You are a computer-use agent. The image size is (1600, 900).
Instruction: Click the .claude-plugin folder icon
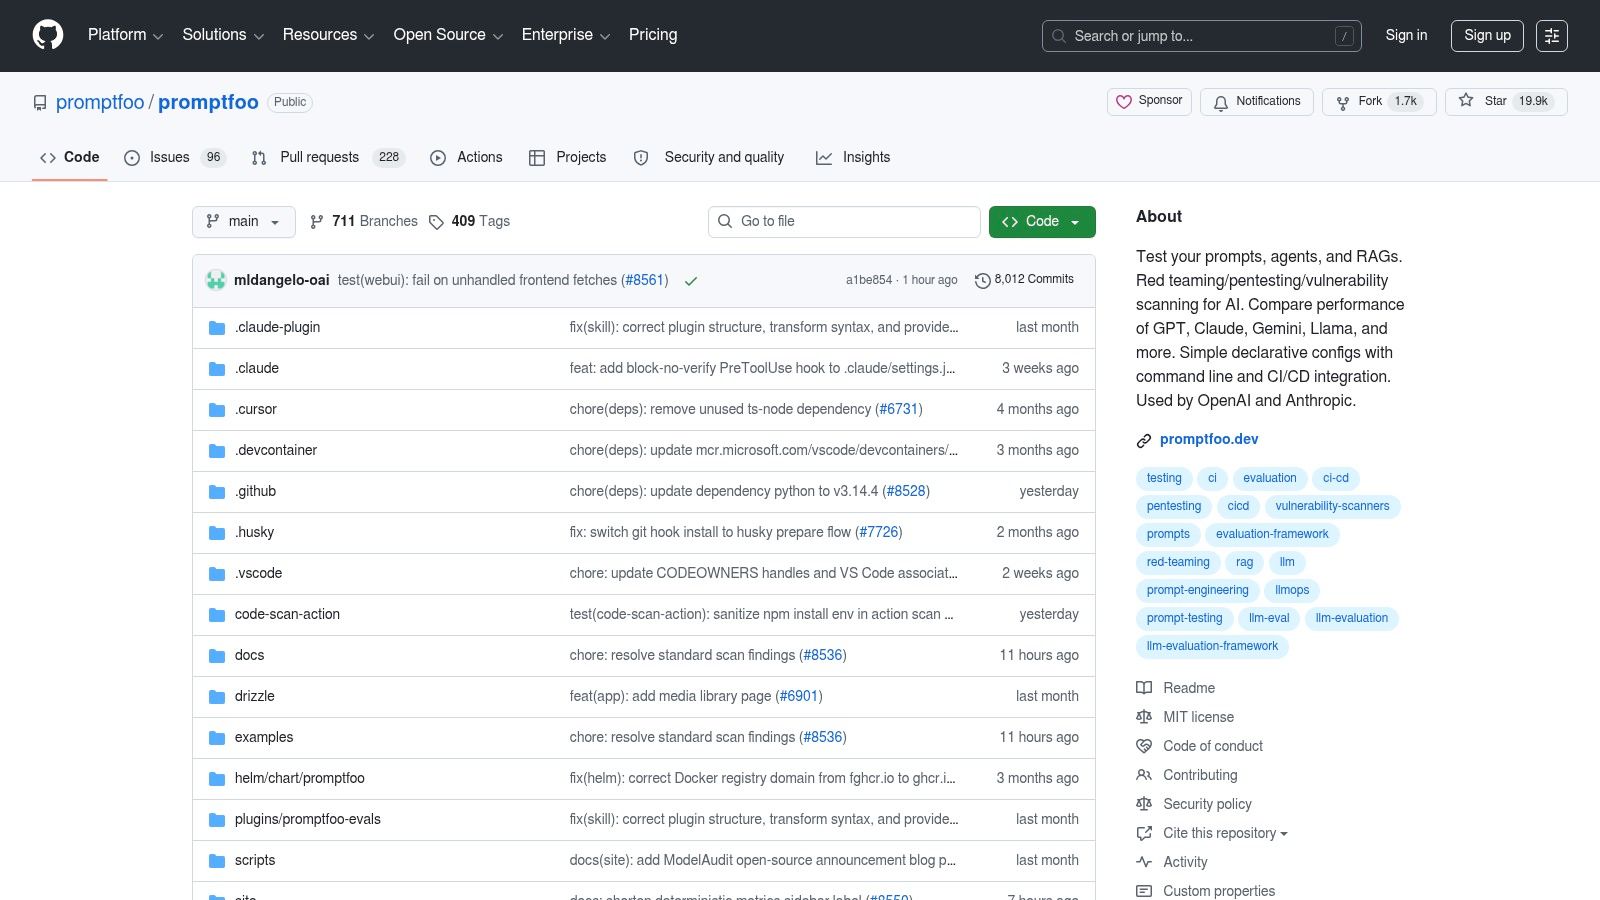(217, 328)
